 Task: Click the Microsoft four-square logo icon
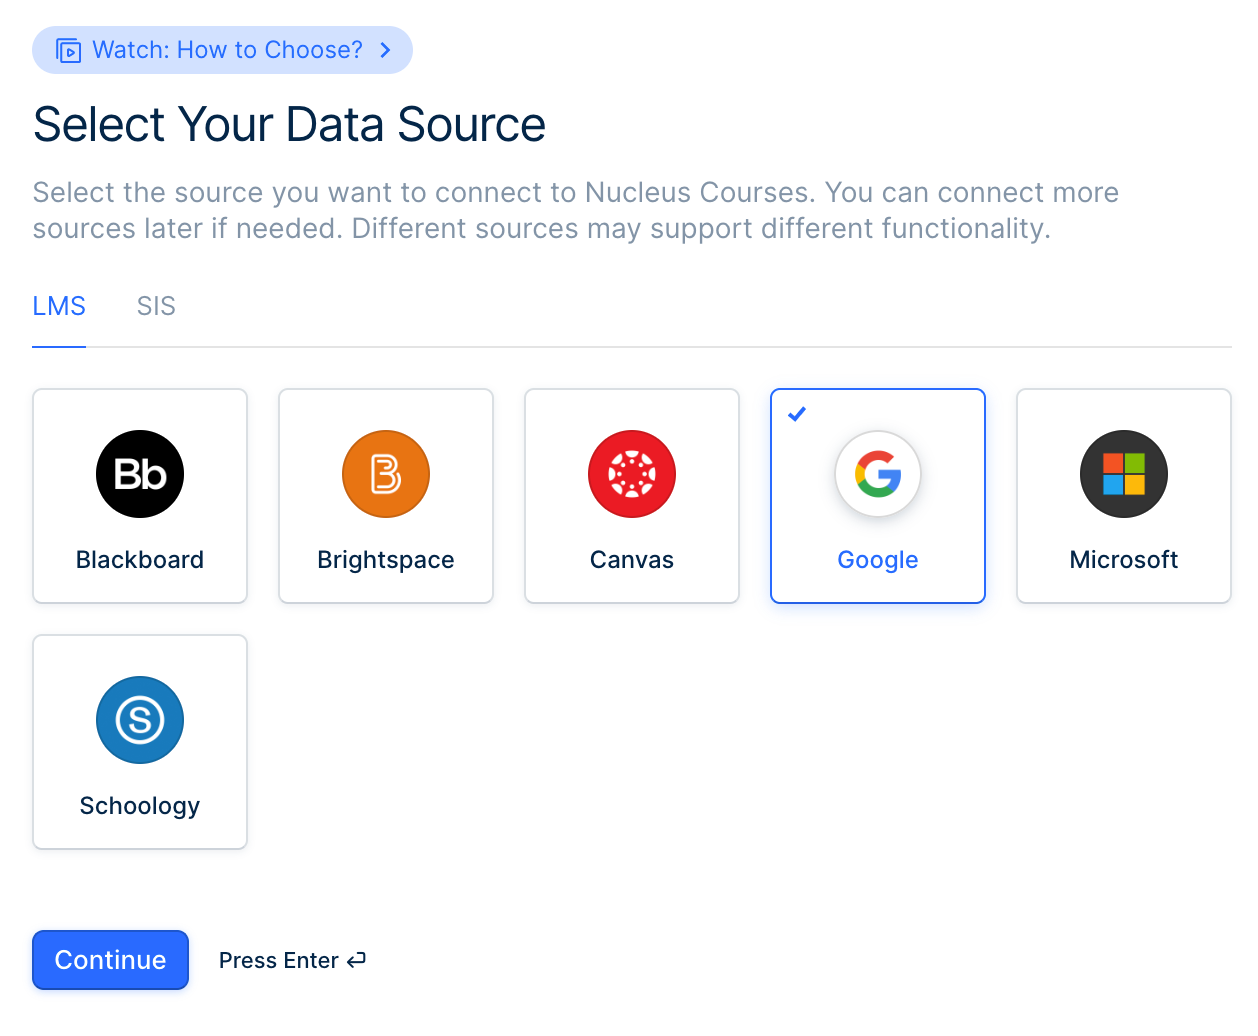tap(1124, 474)
